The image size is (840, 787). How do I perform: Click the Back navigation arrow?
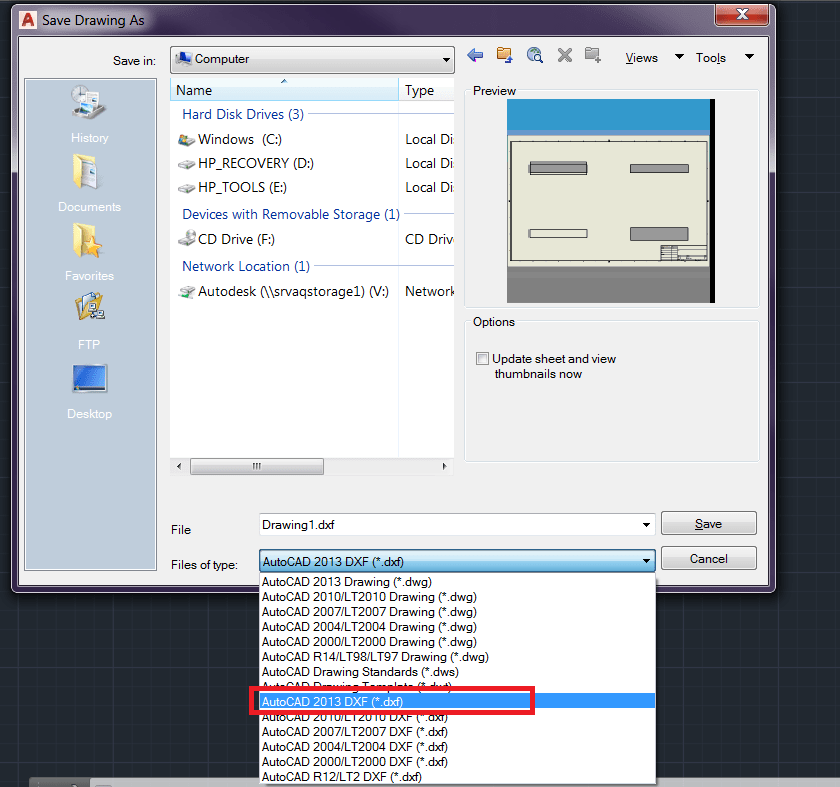475,57
